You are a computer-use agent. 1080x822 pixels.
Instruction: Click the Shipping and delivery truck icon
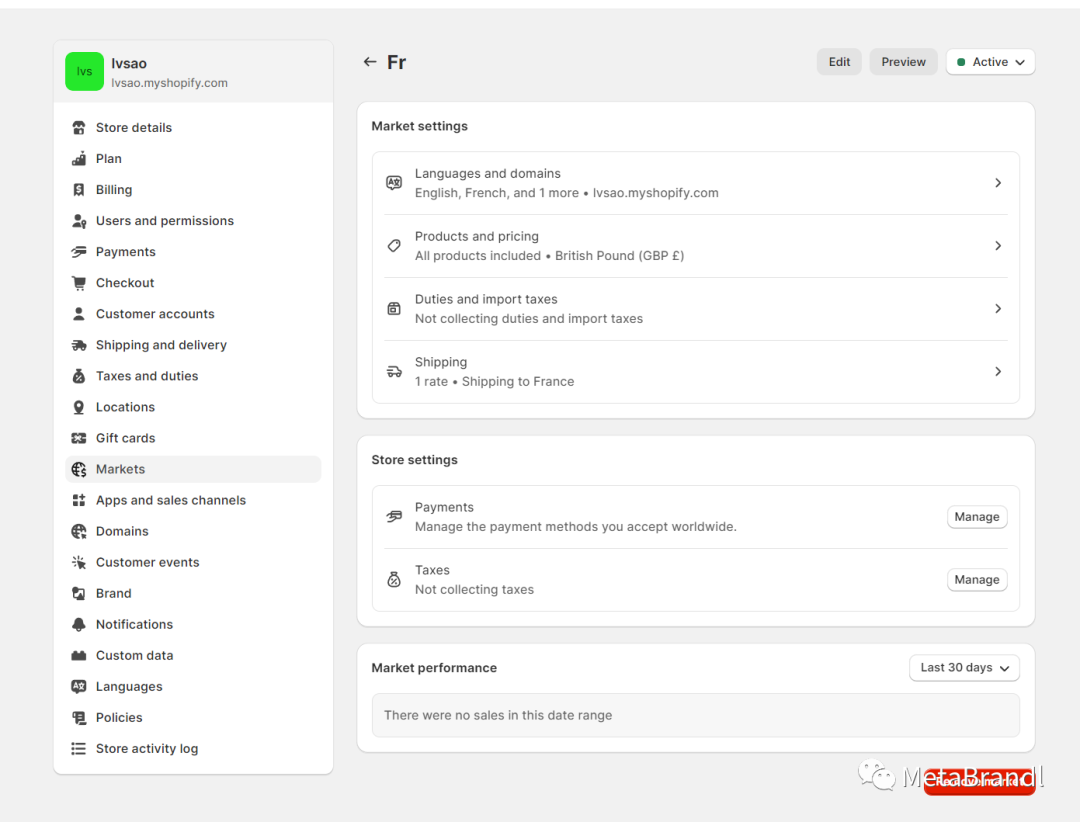(x=79, y=345)
